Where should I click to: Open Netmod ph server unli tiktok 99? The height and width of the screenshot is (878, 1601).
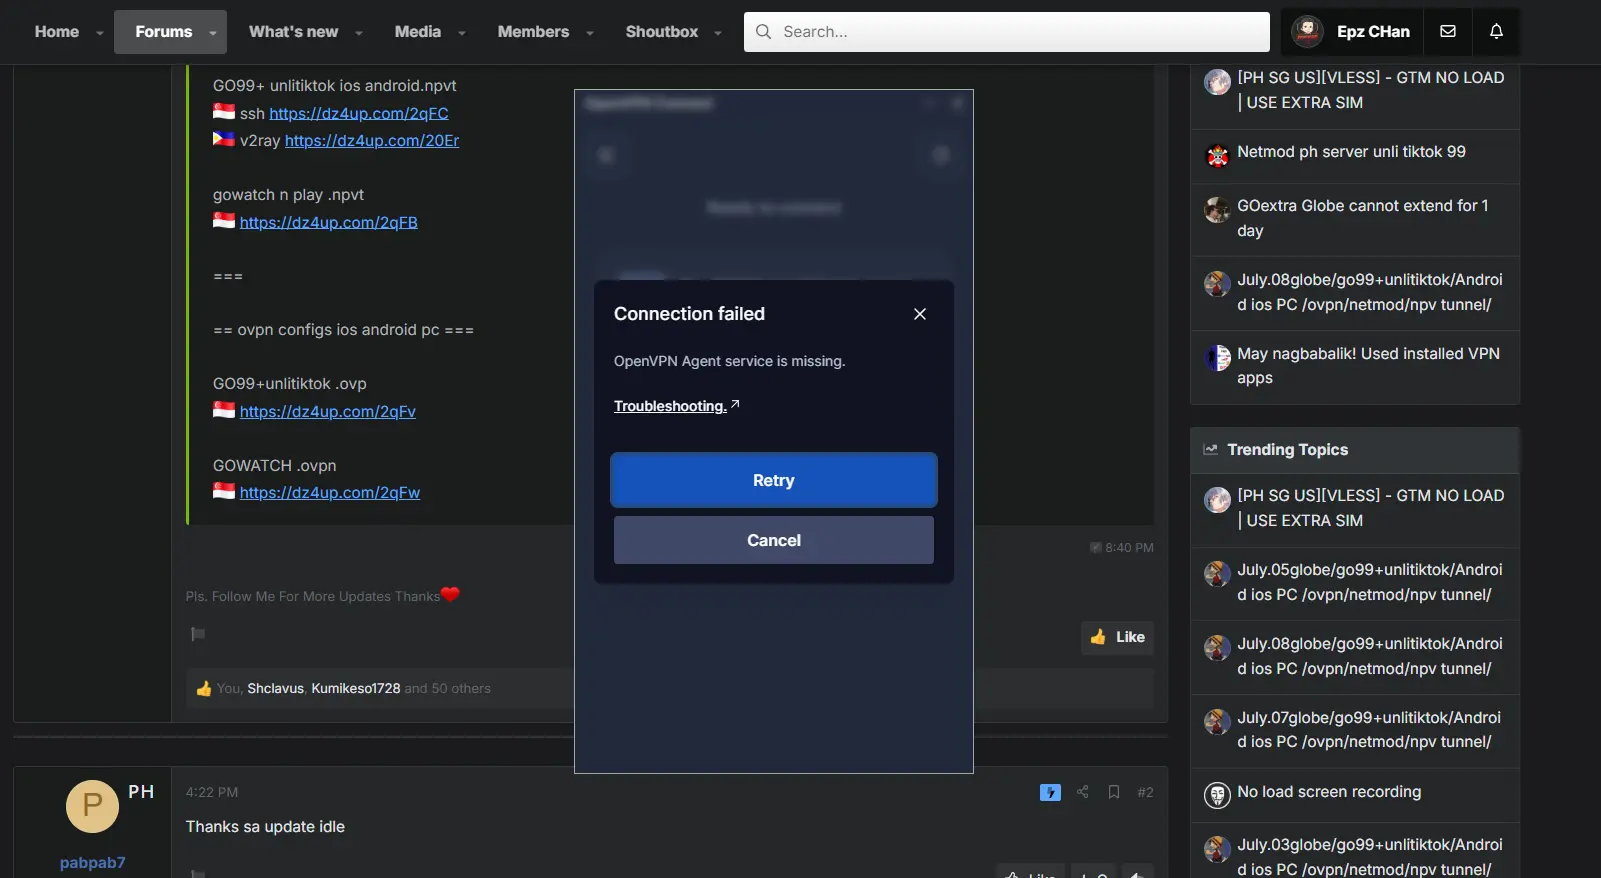pyautogui.click(x=1351, y=152)
